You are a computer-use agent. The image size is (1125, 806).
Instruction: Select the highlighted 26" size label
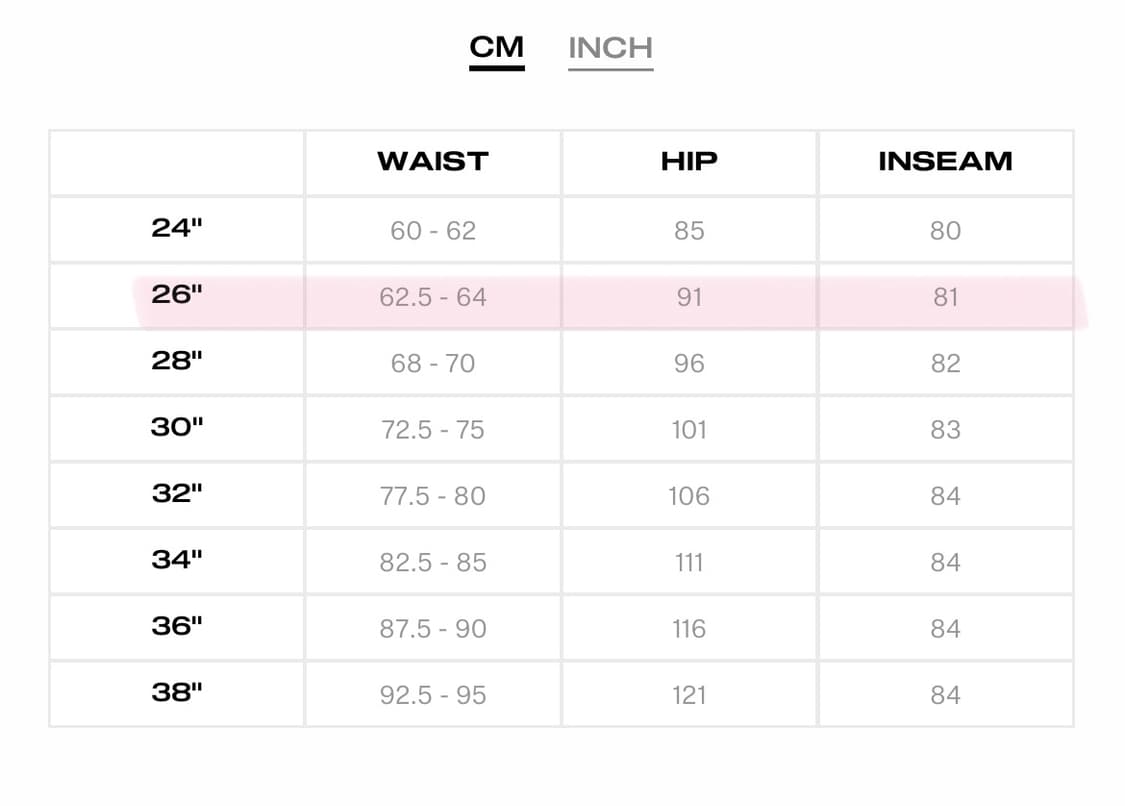coord(176,294)
